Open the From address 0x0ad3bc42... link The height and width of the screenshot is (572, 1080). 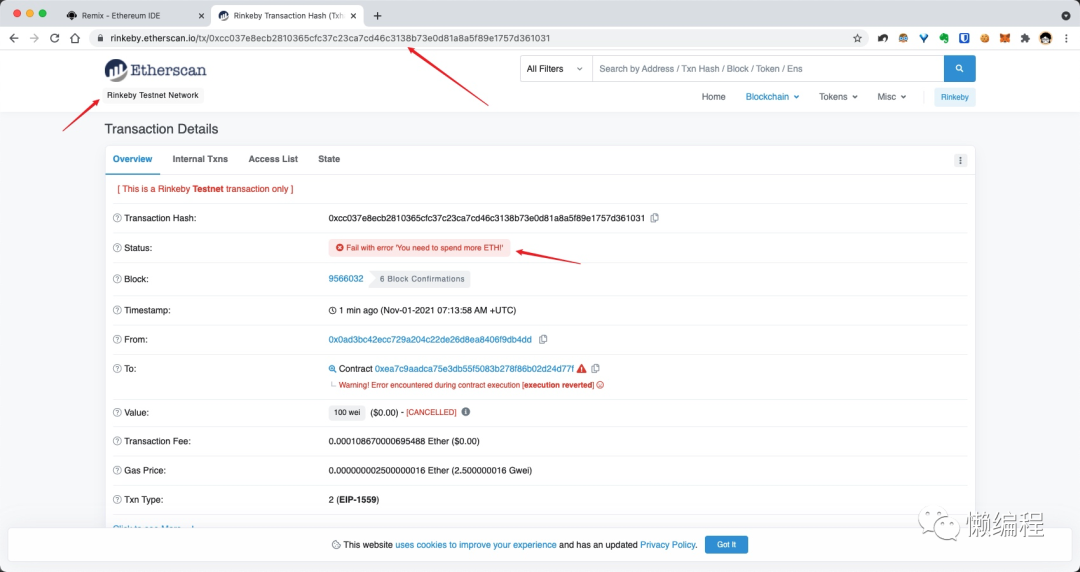430,339
